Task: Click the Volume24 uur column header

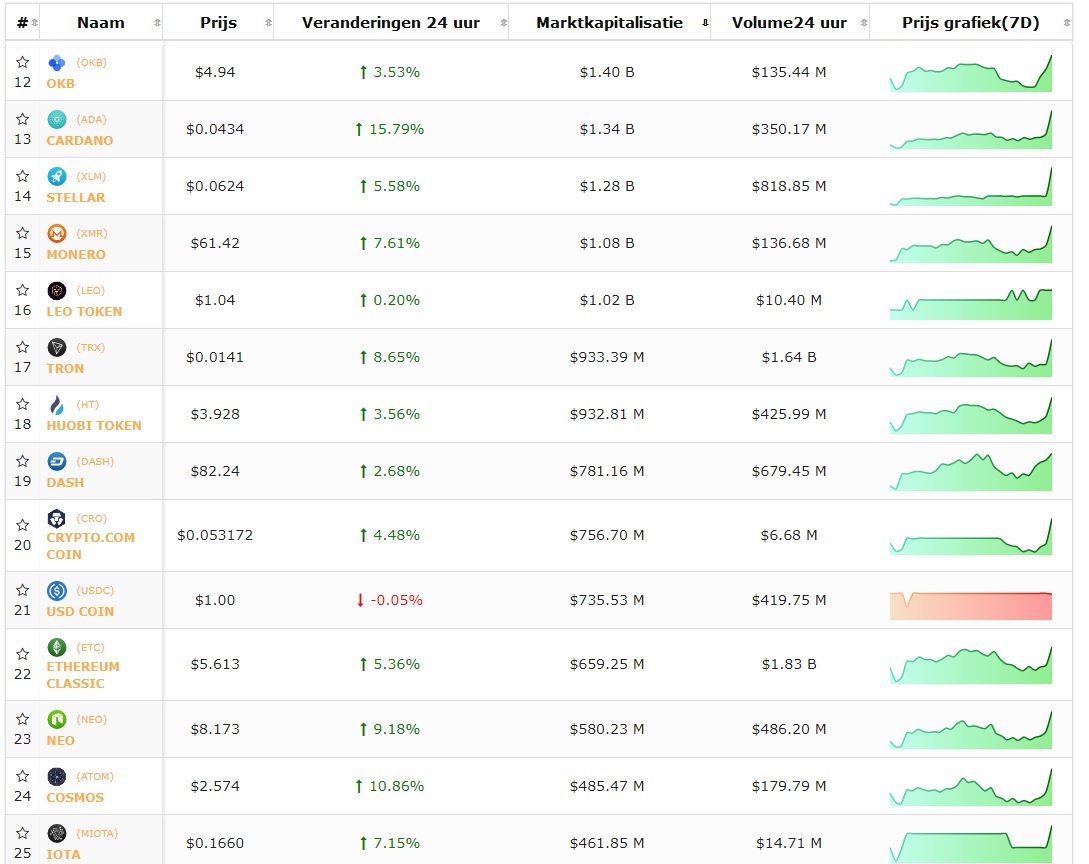Action: point(788,23)
